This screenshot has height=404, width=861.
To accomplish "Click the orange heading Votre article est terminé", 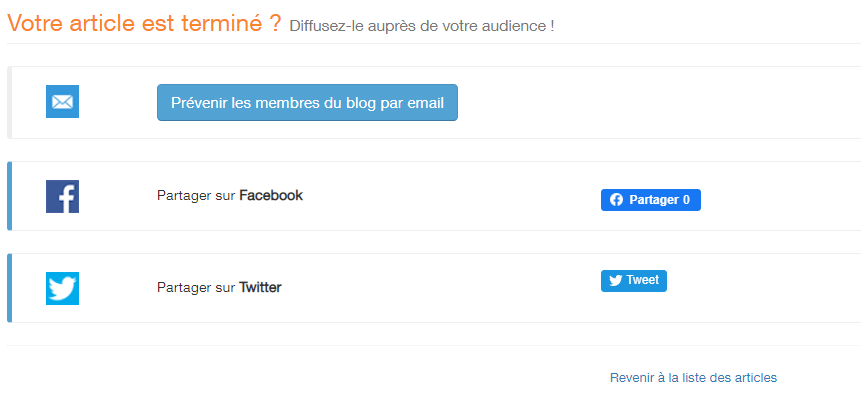I will (x=144, y=23).
